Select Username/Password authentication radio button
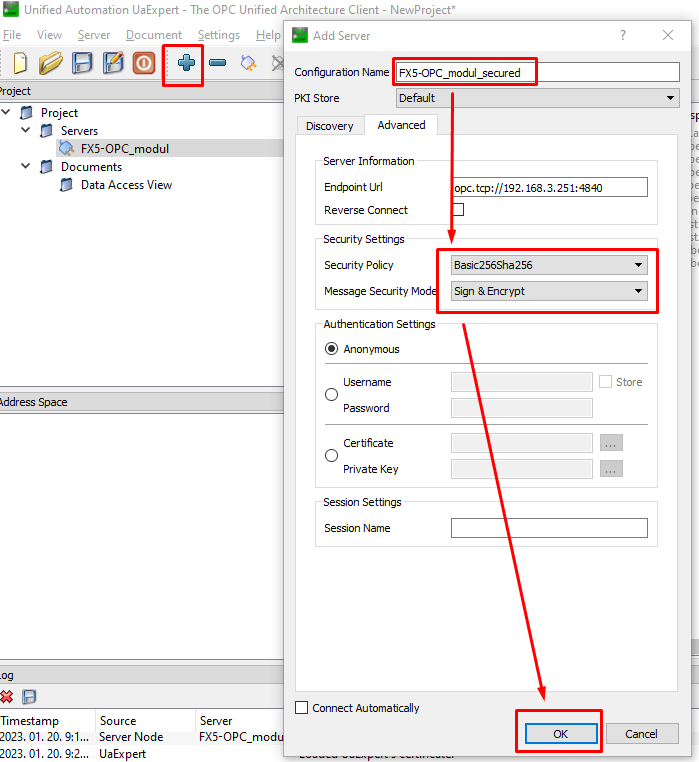699x762 pixels. point(332,395)
